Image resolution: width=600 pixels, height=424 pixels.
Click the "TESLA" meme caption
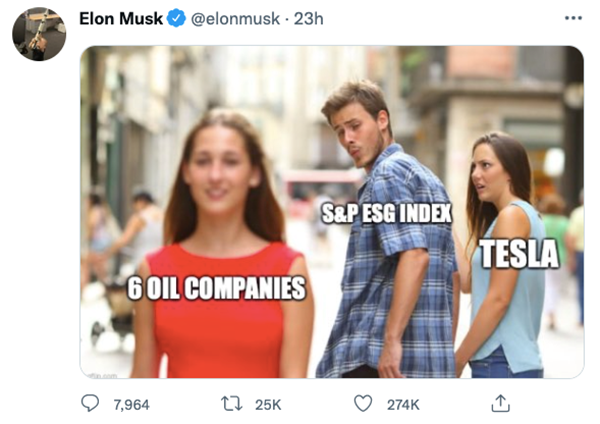coord(518,253)
